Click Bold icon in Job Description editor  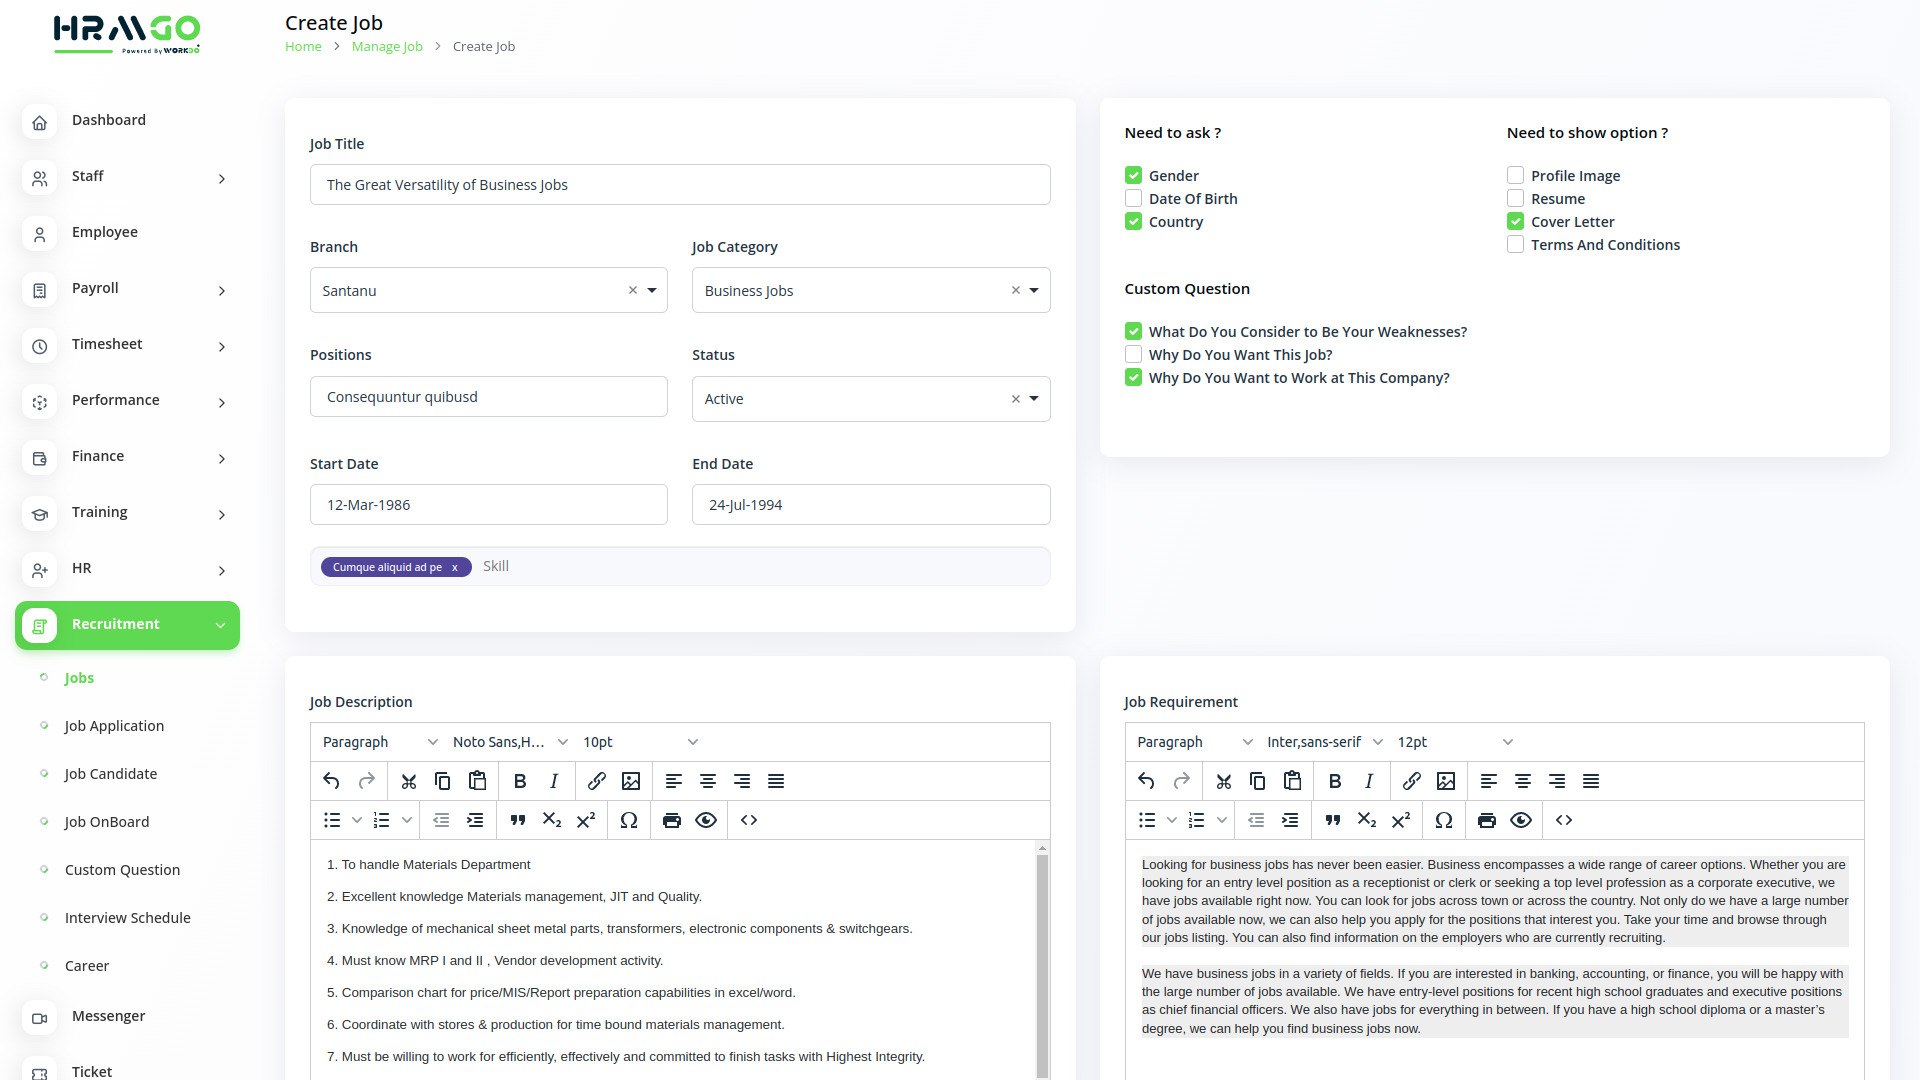coord(520,781)
